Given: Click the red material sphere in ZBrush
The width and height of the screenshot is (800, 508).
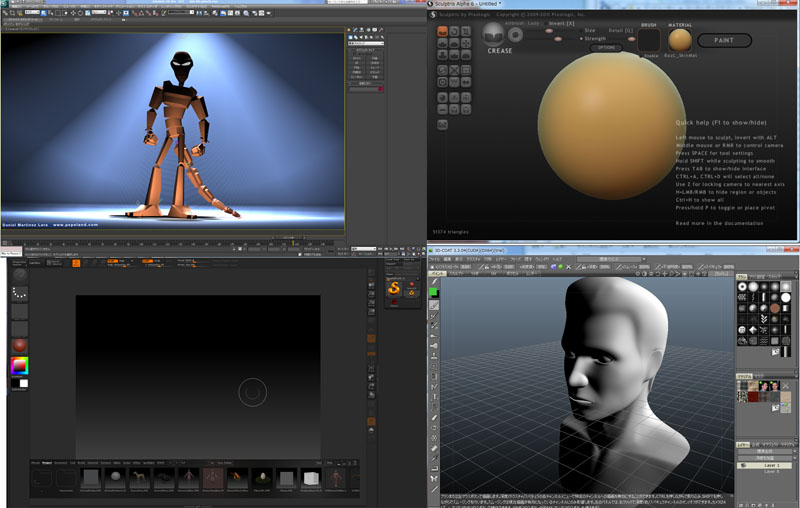Looking at the screenshot, I should [19, 346].
